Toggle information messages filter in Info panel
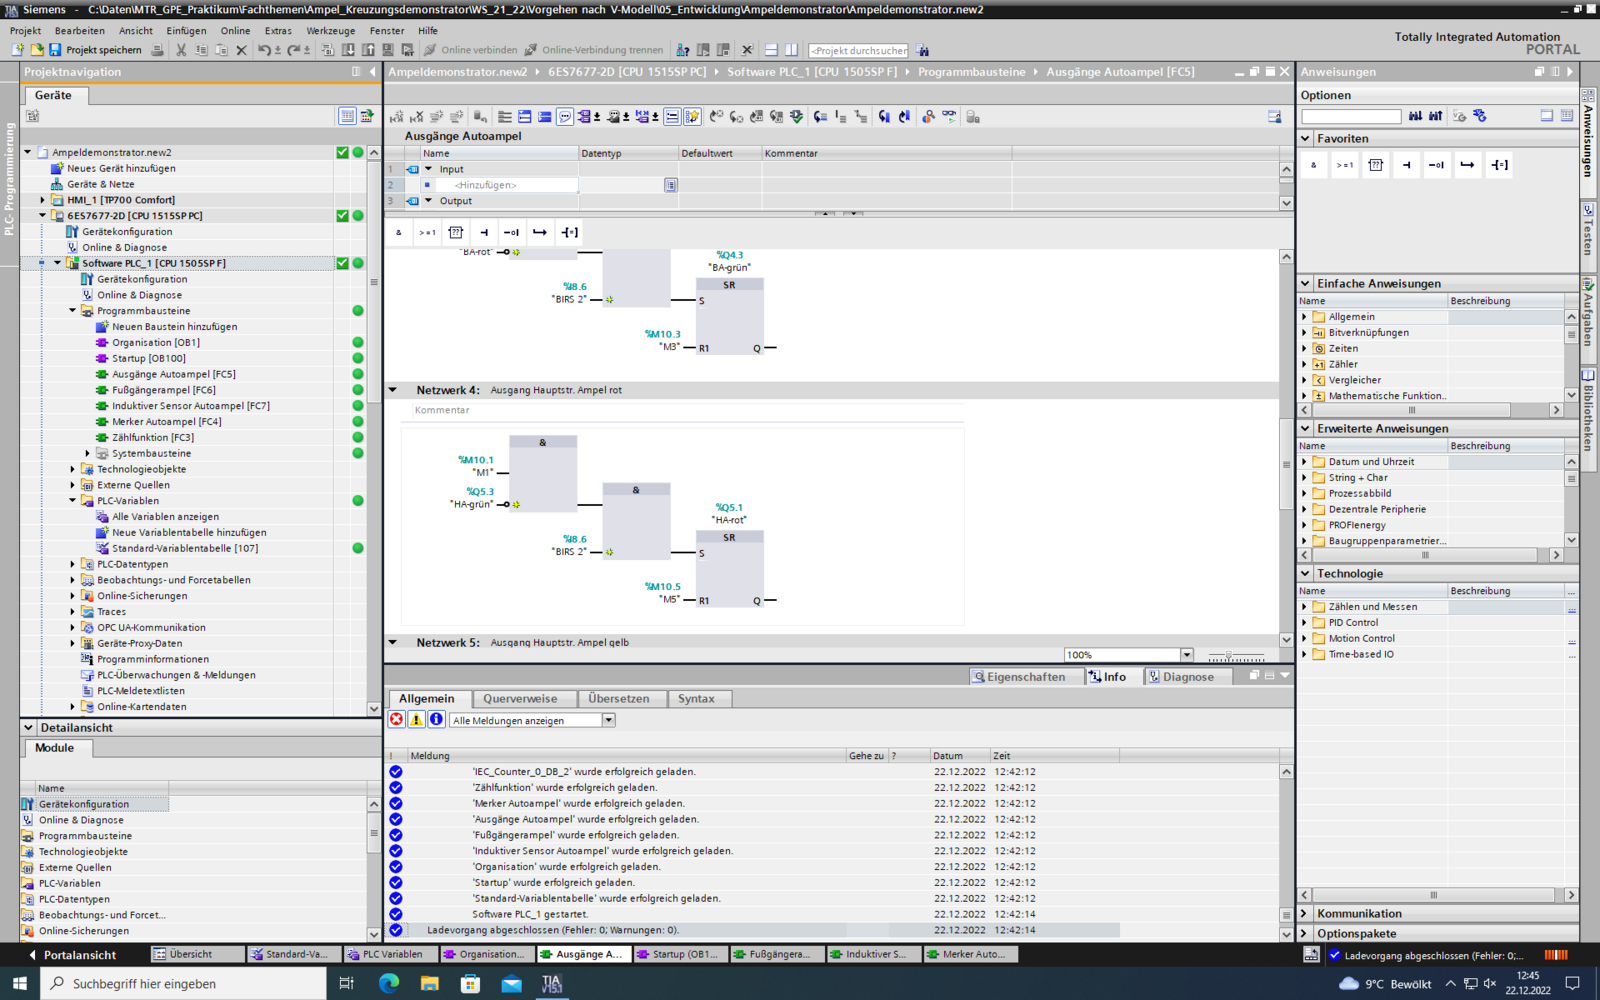 pos(436,720)
